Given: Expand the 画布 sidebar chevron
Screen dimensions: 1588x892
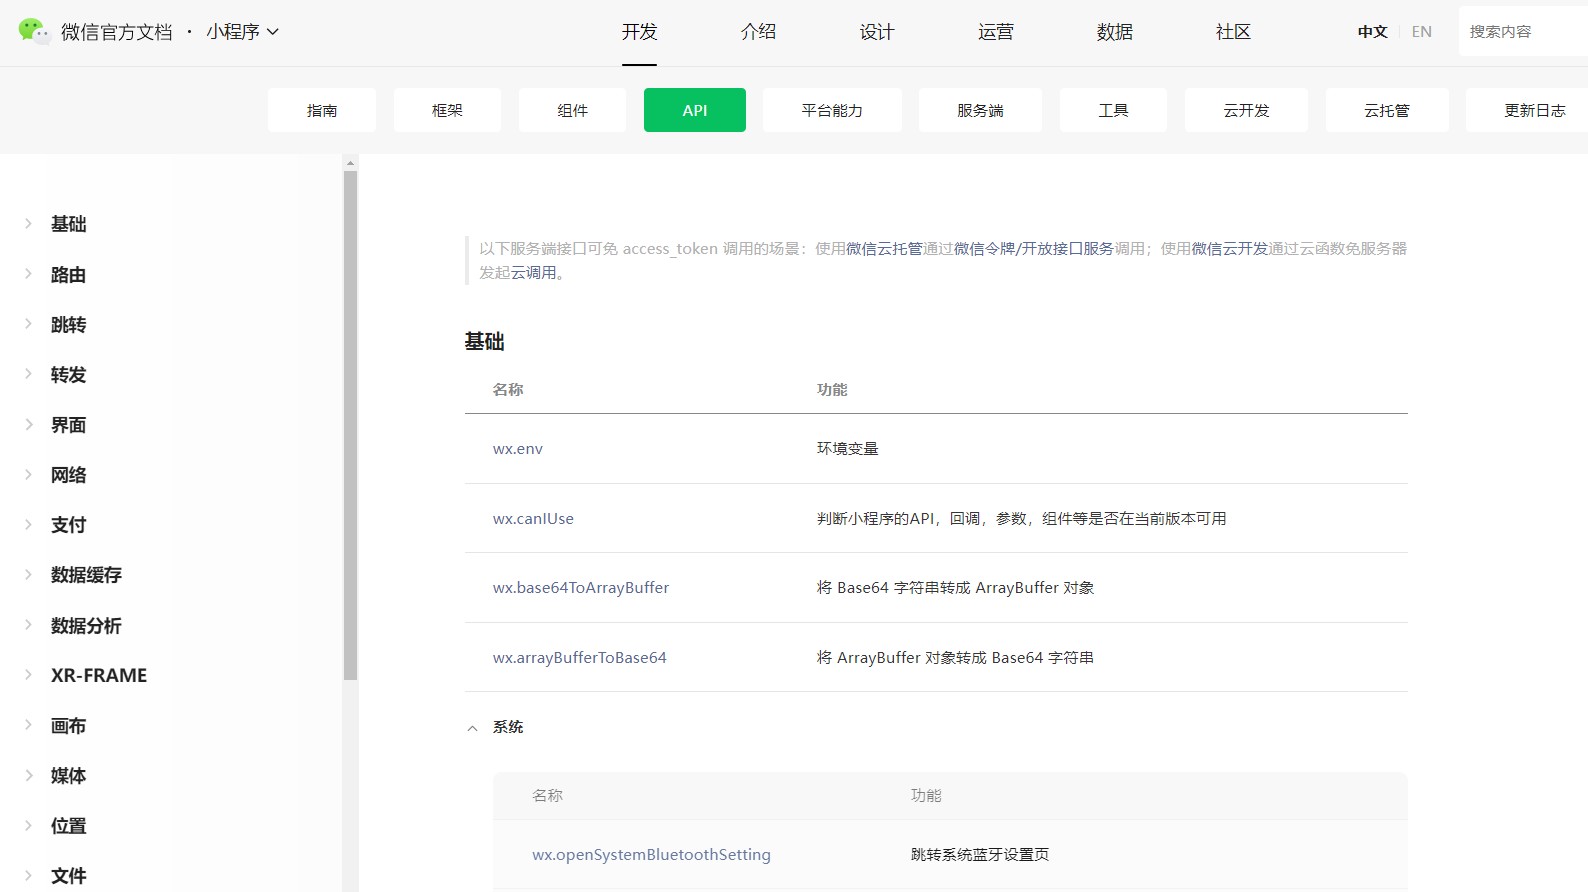Looking at the screenshot, I should click(x=28, y=725).
